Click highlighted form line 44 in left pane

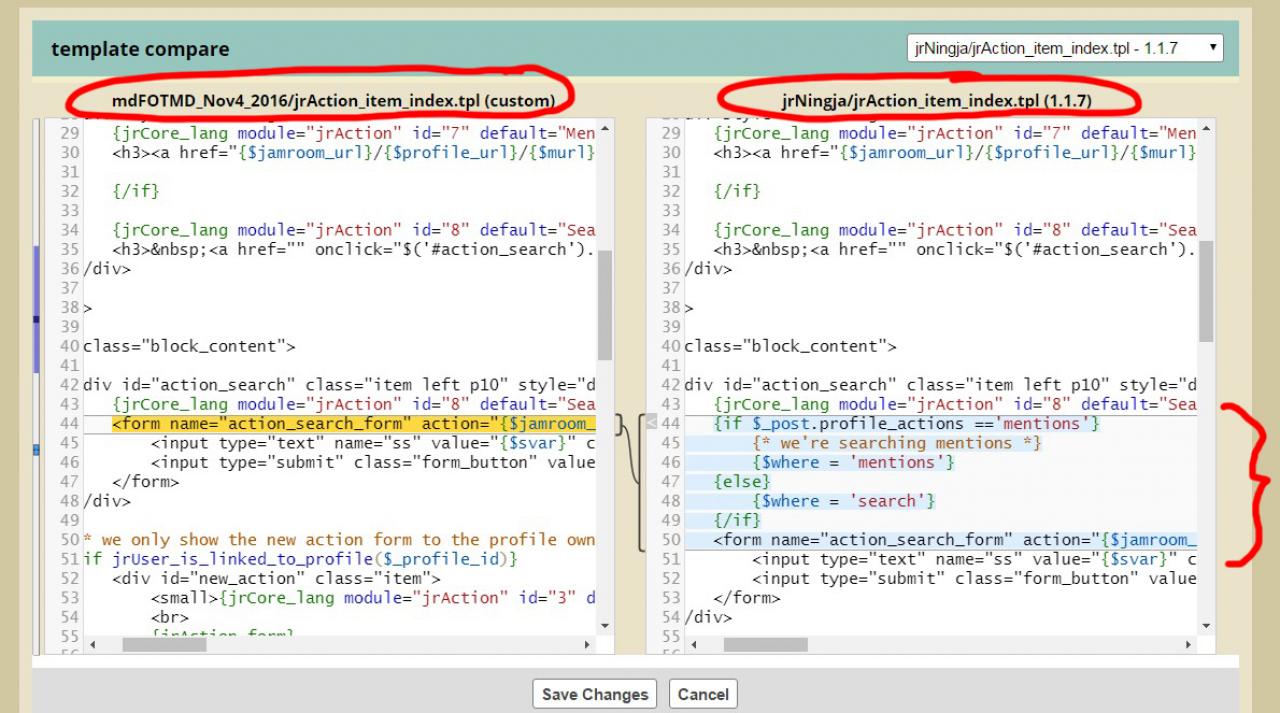click(x=350, y=424)
